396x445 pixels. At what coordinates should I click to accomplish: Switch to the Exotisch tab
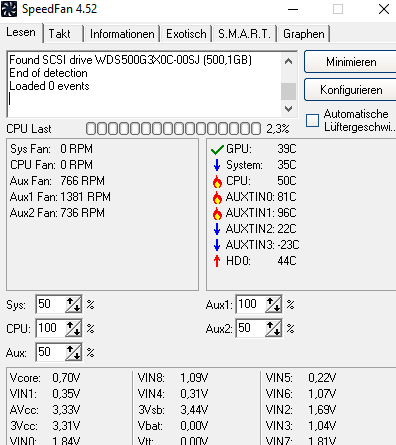[186, 34]
